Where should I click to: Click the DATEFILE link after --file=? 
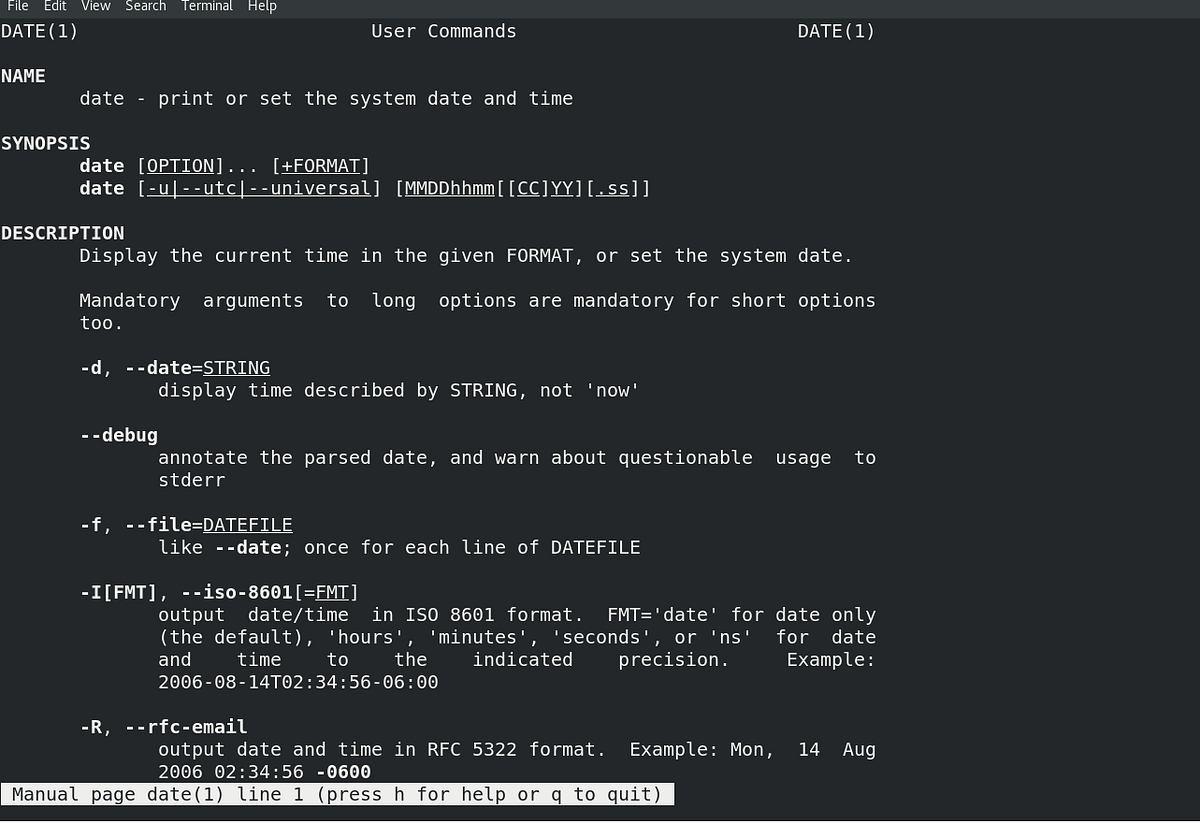[247, 524]
